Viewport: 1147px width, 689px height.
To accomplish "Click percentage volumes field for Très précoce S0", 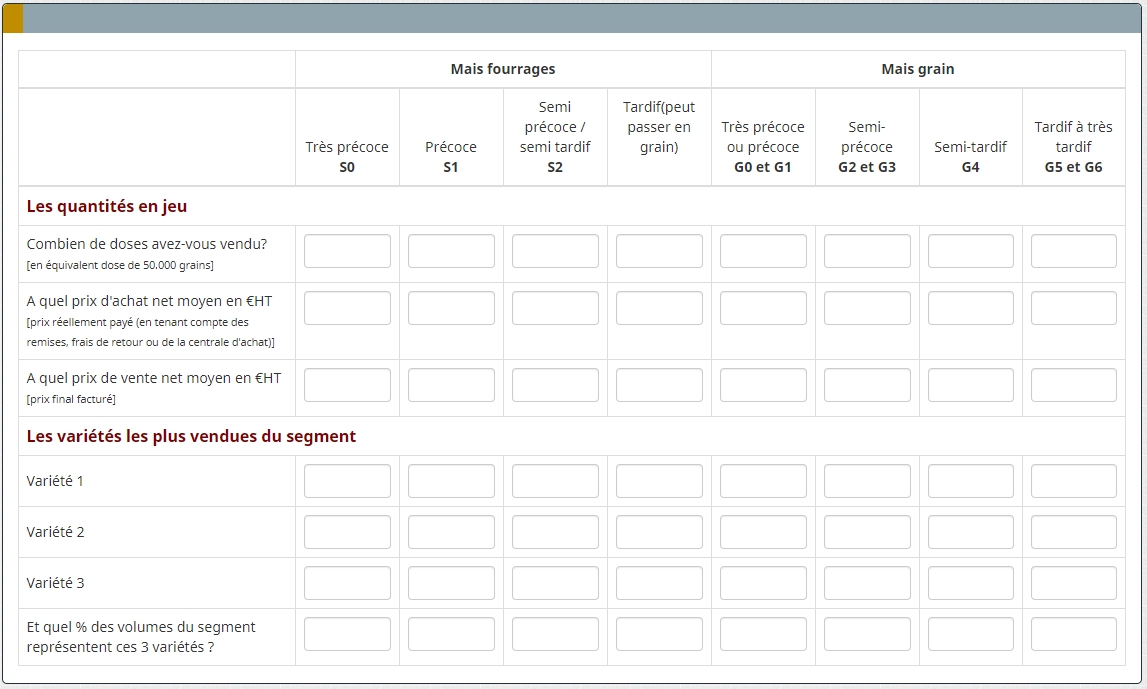I will point(347,634).
